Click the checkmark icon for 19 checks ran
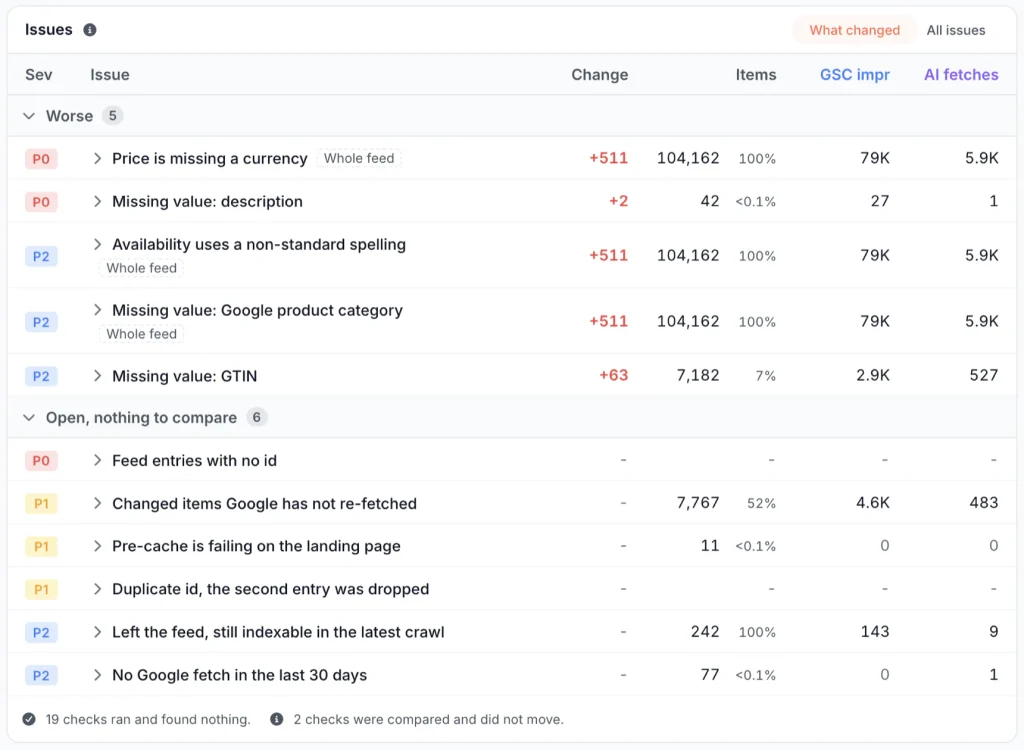Viewport: 1024px width, 750px height. point(29,719)
